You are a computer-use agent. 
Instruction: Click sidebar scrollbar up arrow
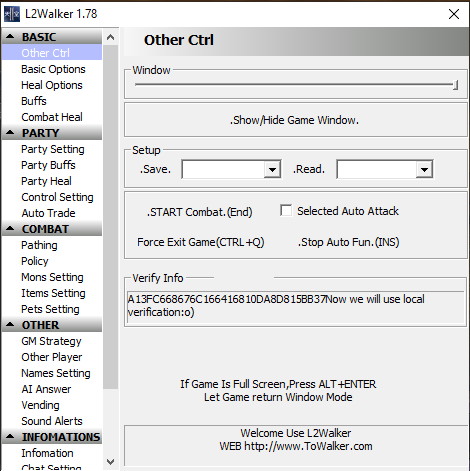point(111,37)
